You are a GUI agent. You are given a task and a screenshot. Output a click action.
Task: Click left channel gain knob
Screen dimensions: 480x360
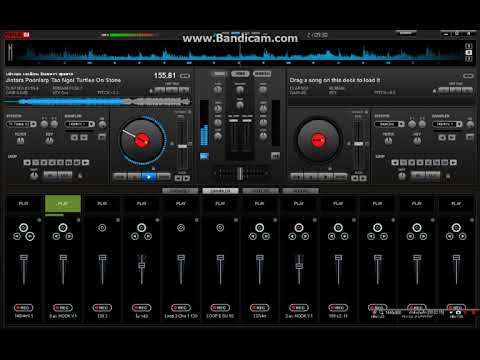click(x=218, y=90)
